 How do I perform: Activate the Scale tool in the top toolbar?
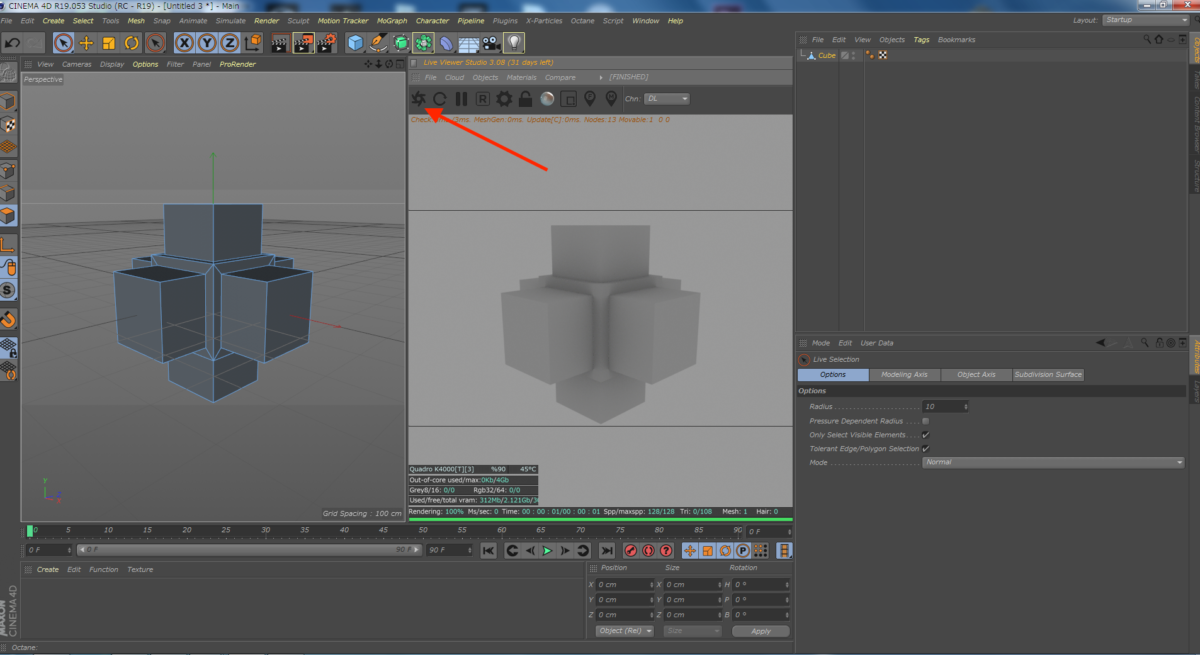(109, 42)
